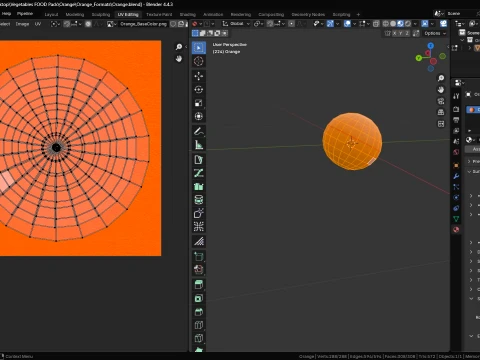Open the Output properties printer tab

456,120
